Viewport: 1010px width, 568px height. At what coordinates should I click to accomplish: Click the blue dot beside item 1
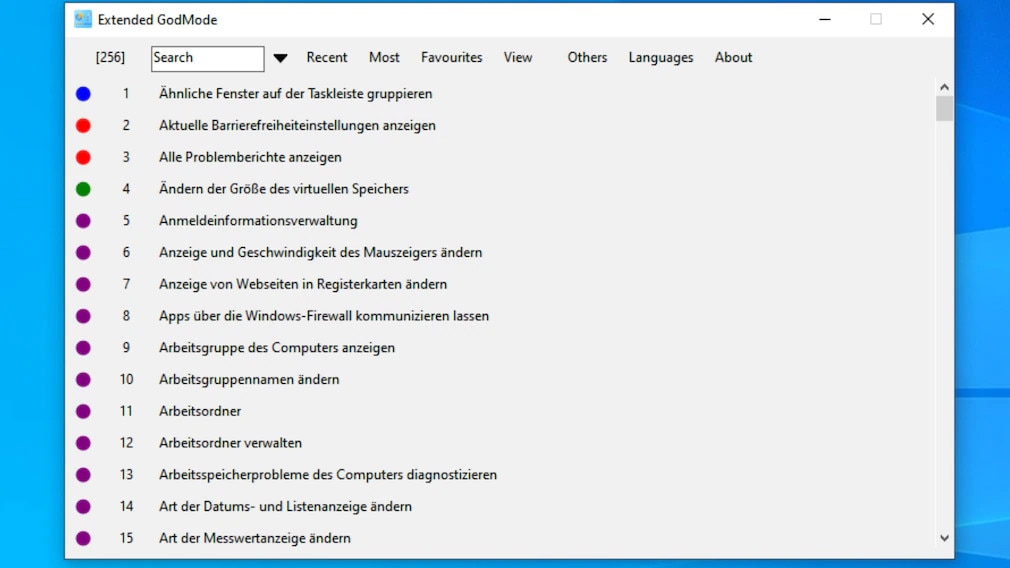83,94
